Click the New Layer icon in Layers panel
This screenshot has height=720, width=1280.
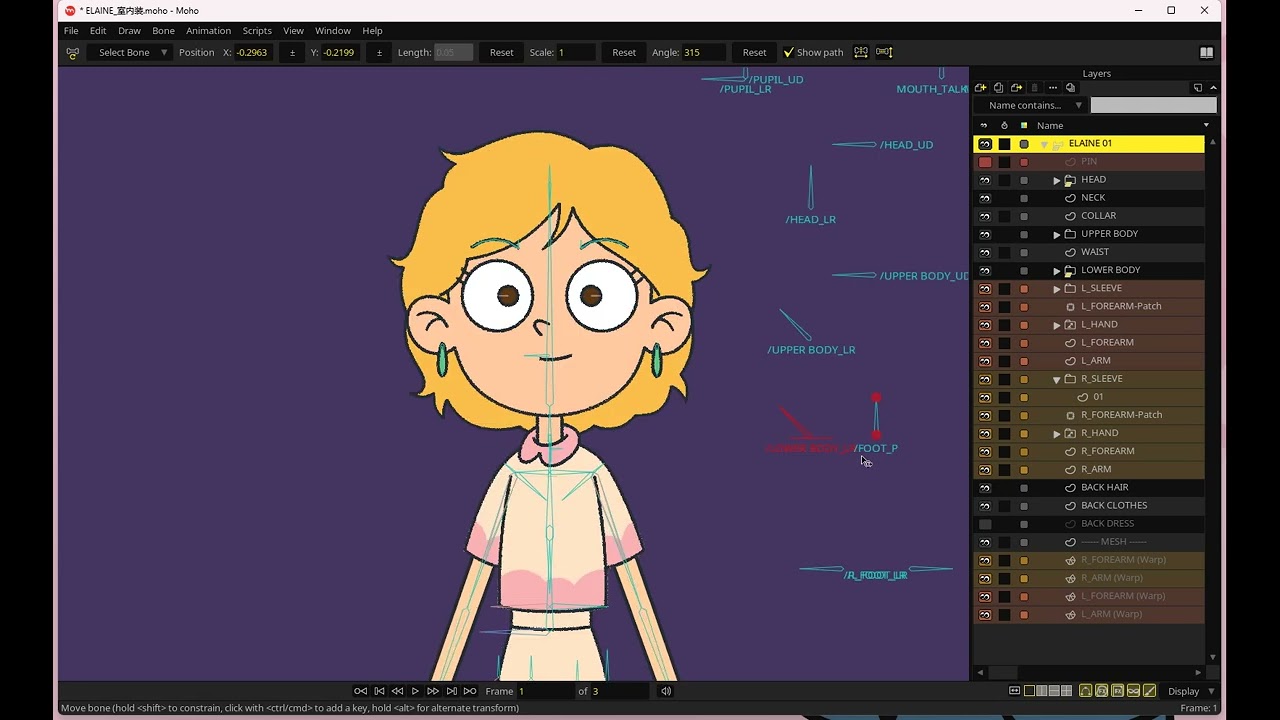pyautogui.click(x=980, y=88)
